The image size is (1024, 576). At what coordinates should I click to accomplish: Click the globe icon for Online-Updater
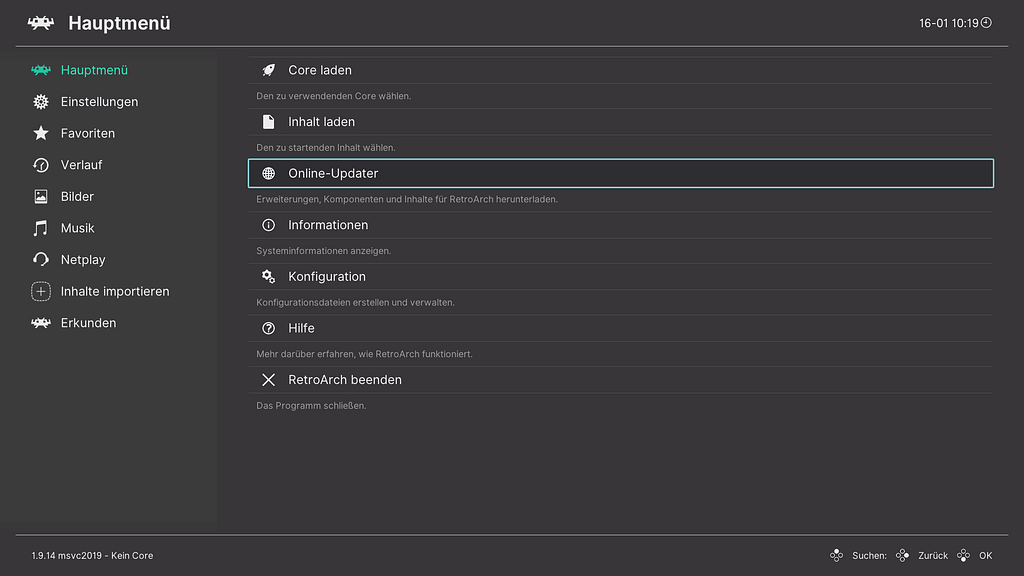coord(268,173)
